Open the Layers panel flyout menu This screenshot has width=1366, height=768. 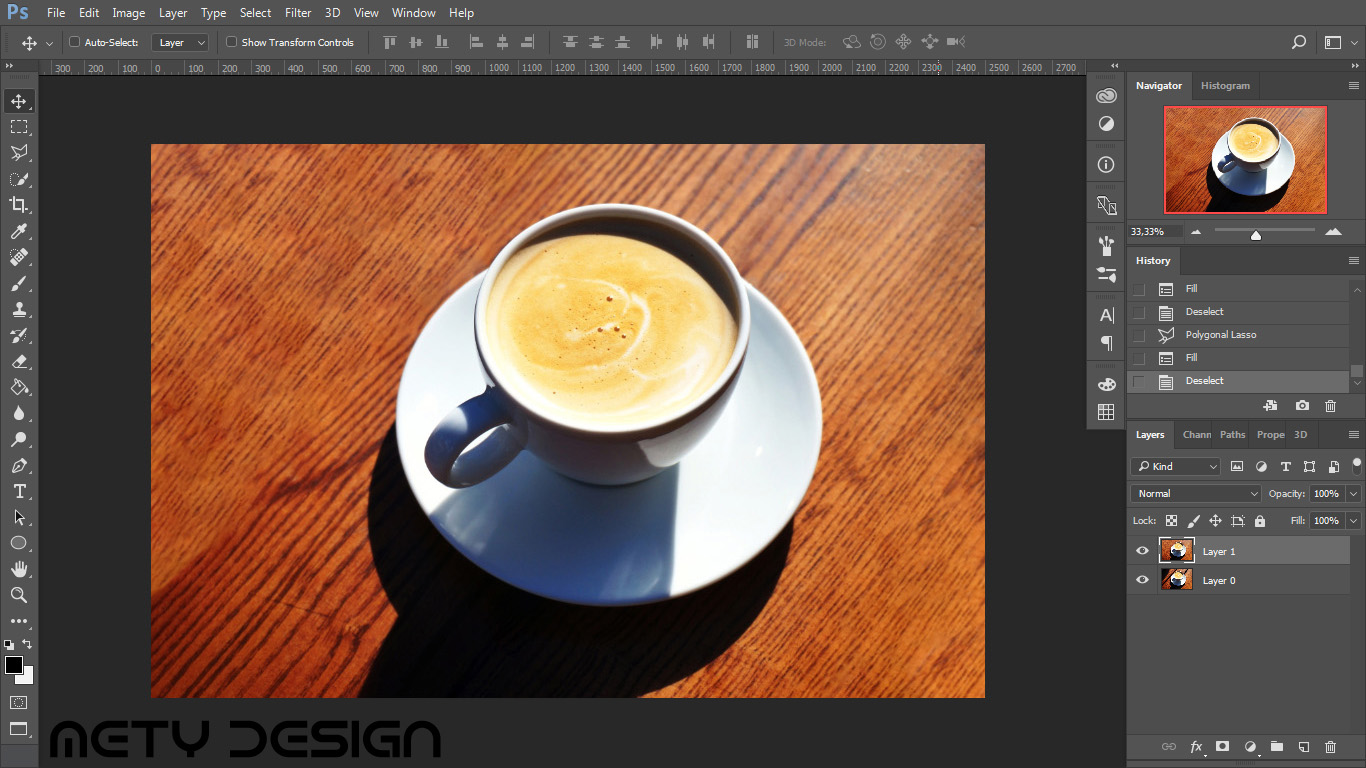pyautogui.click(x=1354, y=435)
